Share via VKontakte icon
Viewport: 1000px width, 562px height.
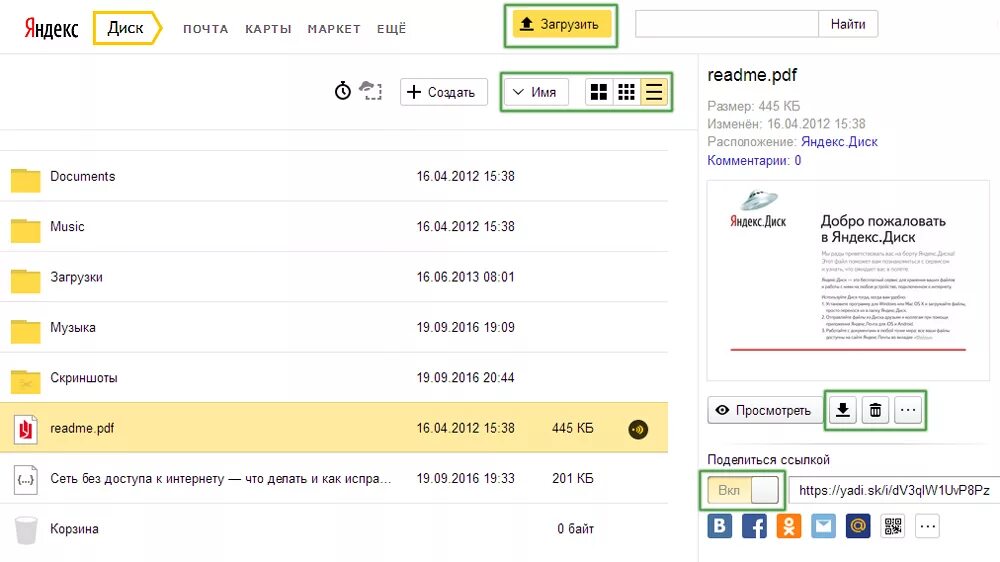(719, 526)
